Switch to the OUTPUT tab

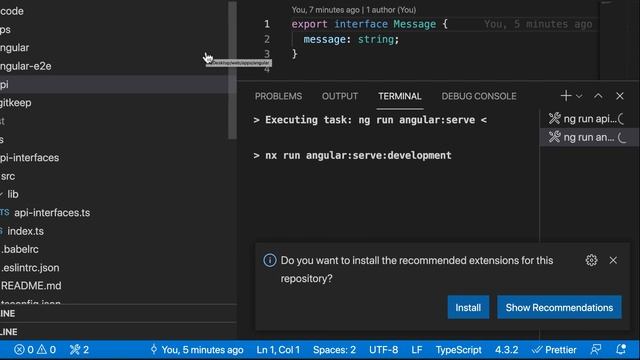340,96
